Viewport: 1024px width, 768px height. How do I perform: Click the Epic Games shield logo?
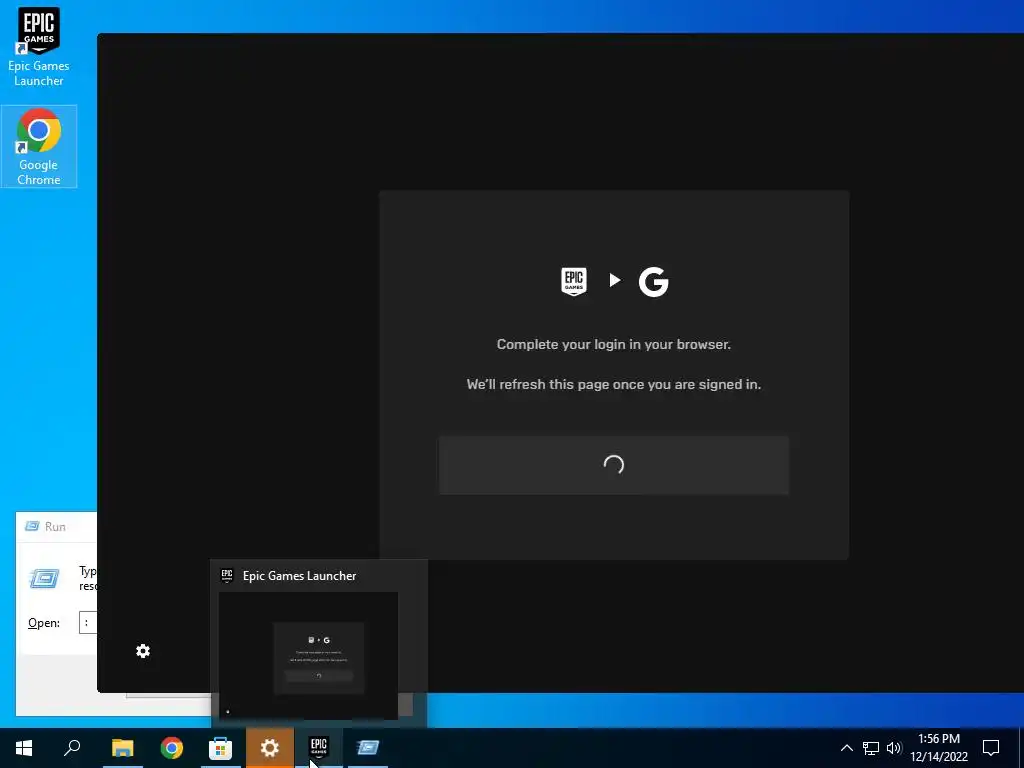coord(574,281)
